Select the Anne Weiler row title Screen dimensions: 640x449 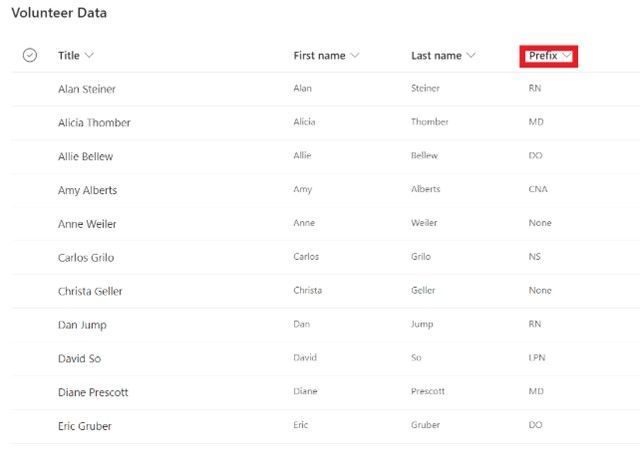(x=87, y=224)
